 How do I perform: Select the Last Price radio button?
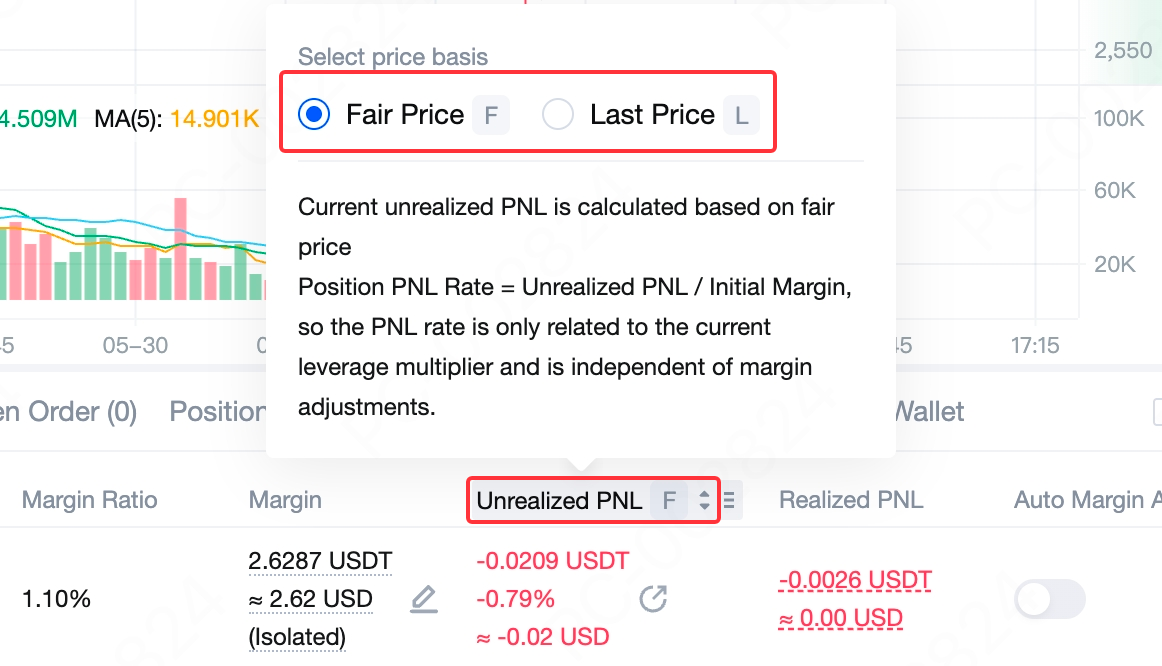[558, 115]
